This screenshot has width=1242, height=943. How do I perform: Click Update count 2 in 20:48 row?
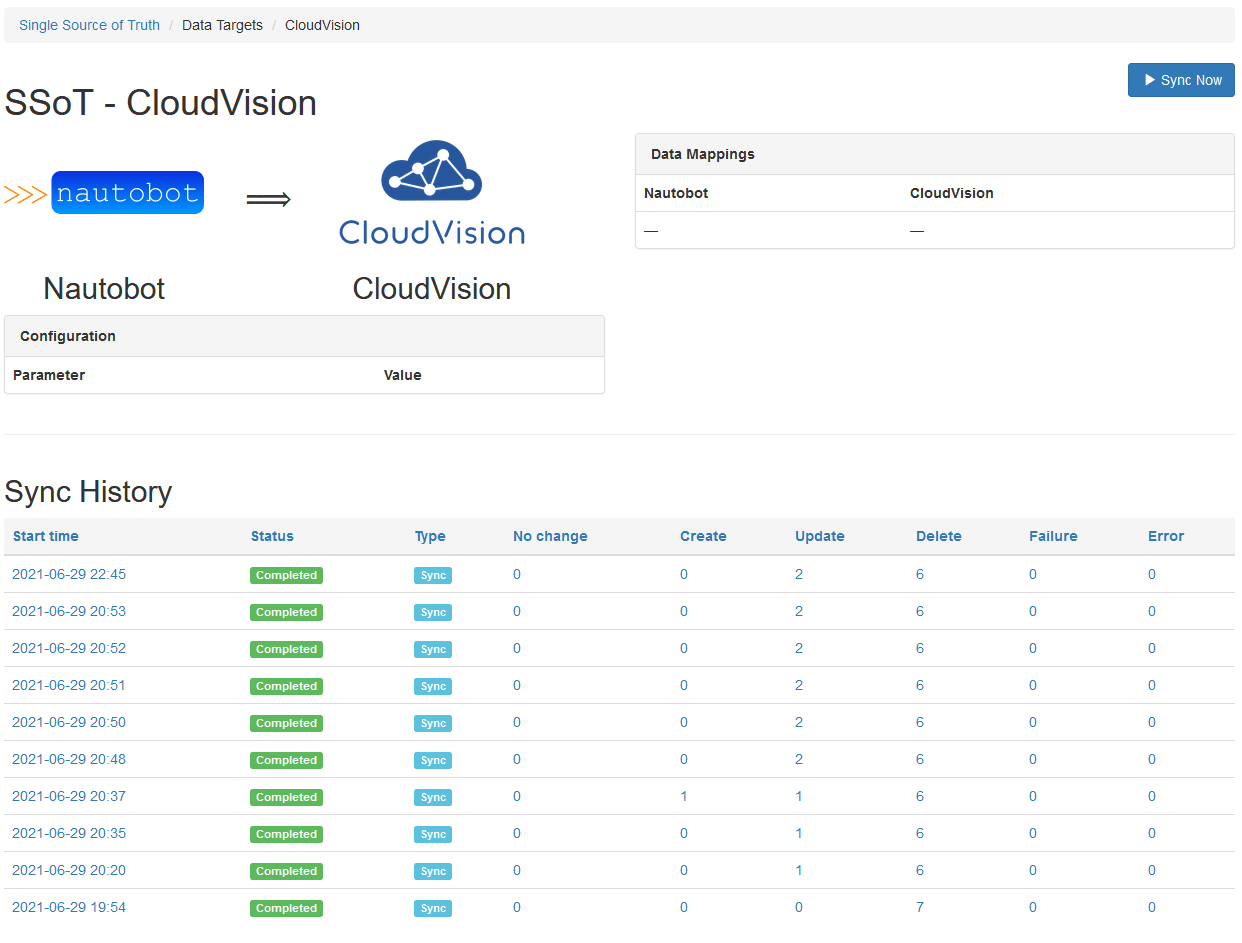(x=799, y=759)
